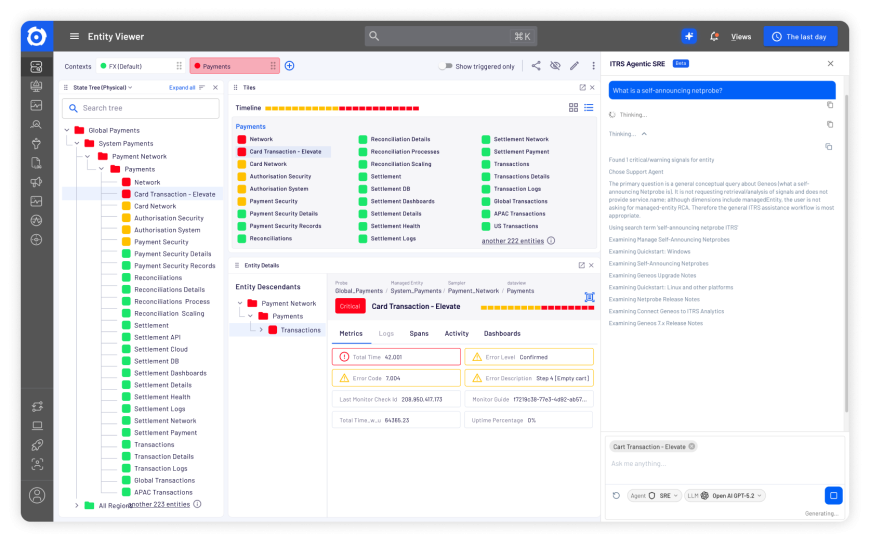The height and width of the screenshot is (543, 870).
Task: Open the three-dot more options menu
Action: [x=593, y=66]
